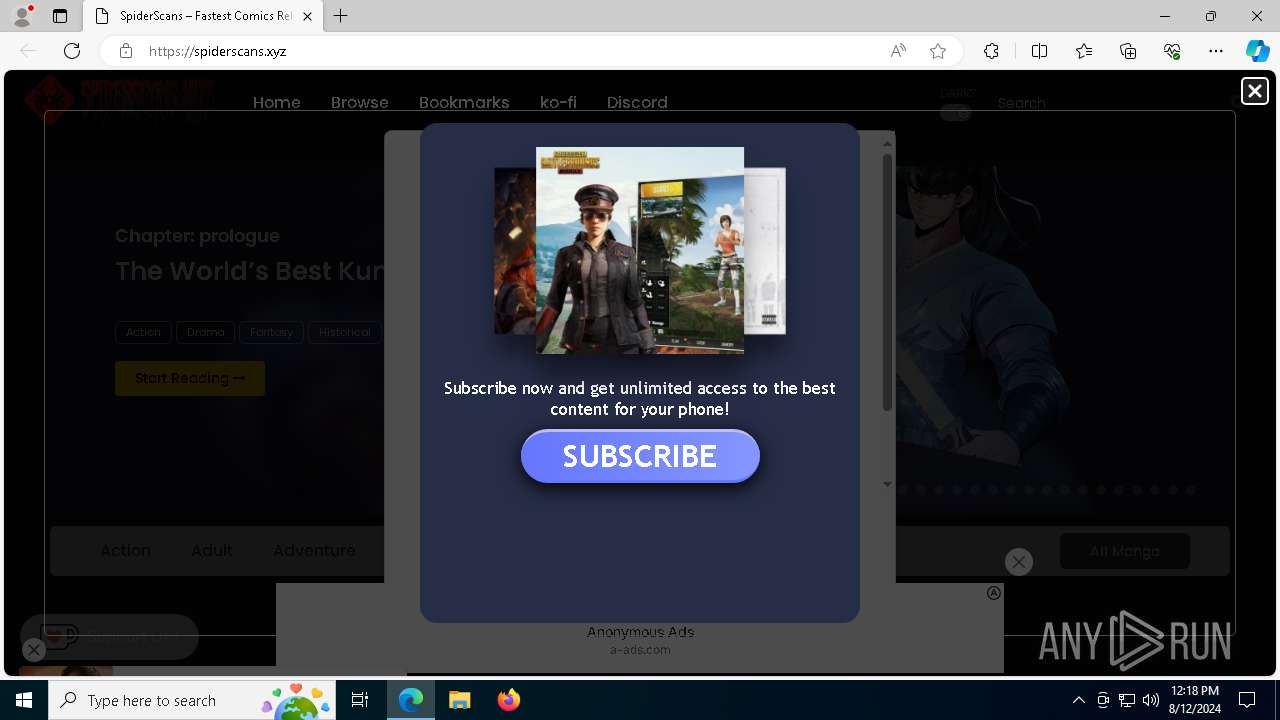Open the ko-fi link
The image size is (1280, 720).
[x=558, y=102]
